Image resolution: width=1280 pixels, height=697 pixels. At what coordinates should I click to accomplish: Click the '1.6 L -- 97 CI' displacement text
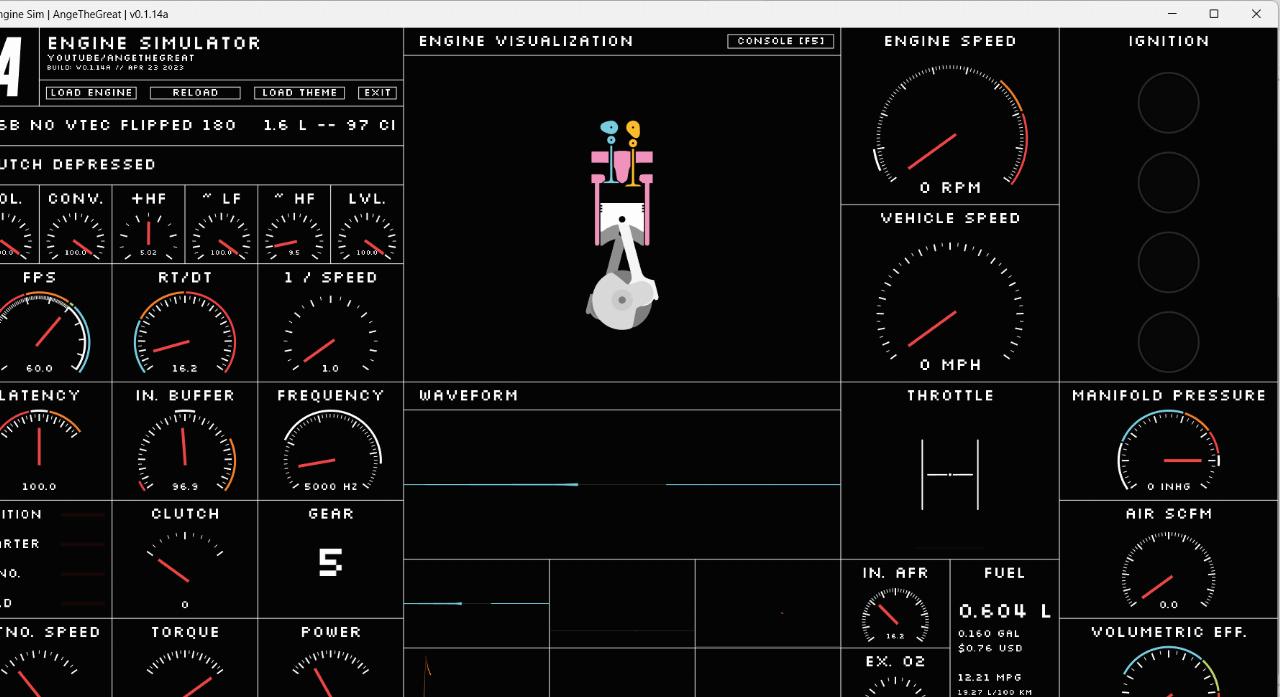point(330,125)
